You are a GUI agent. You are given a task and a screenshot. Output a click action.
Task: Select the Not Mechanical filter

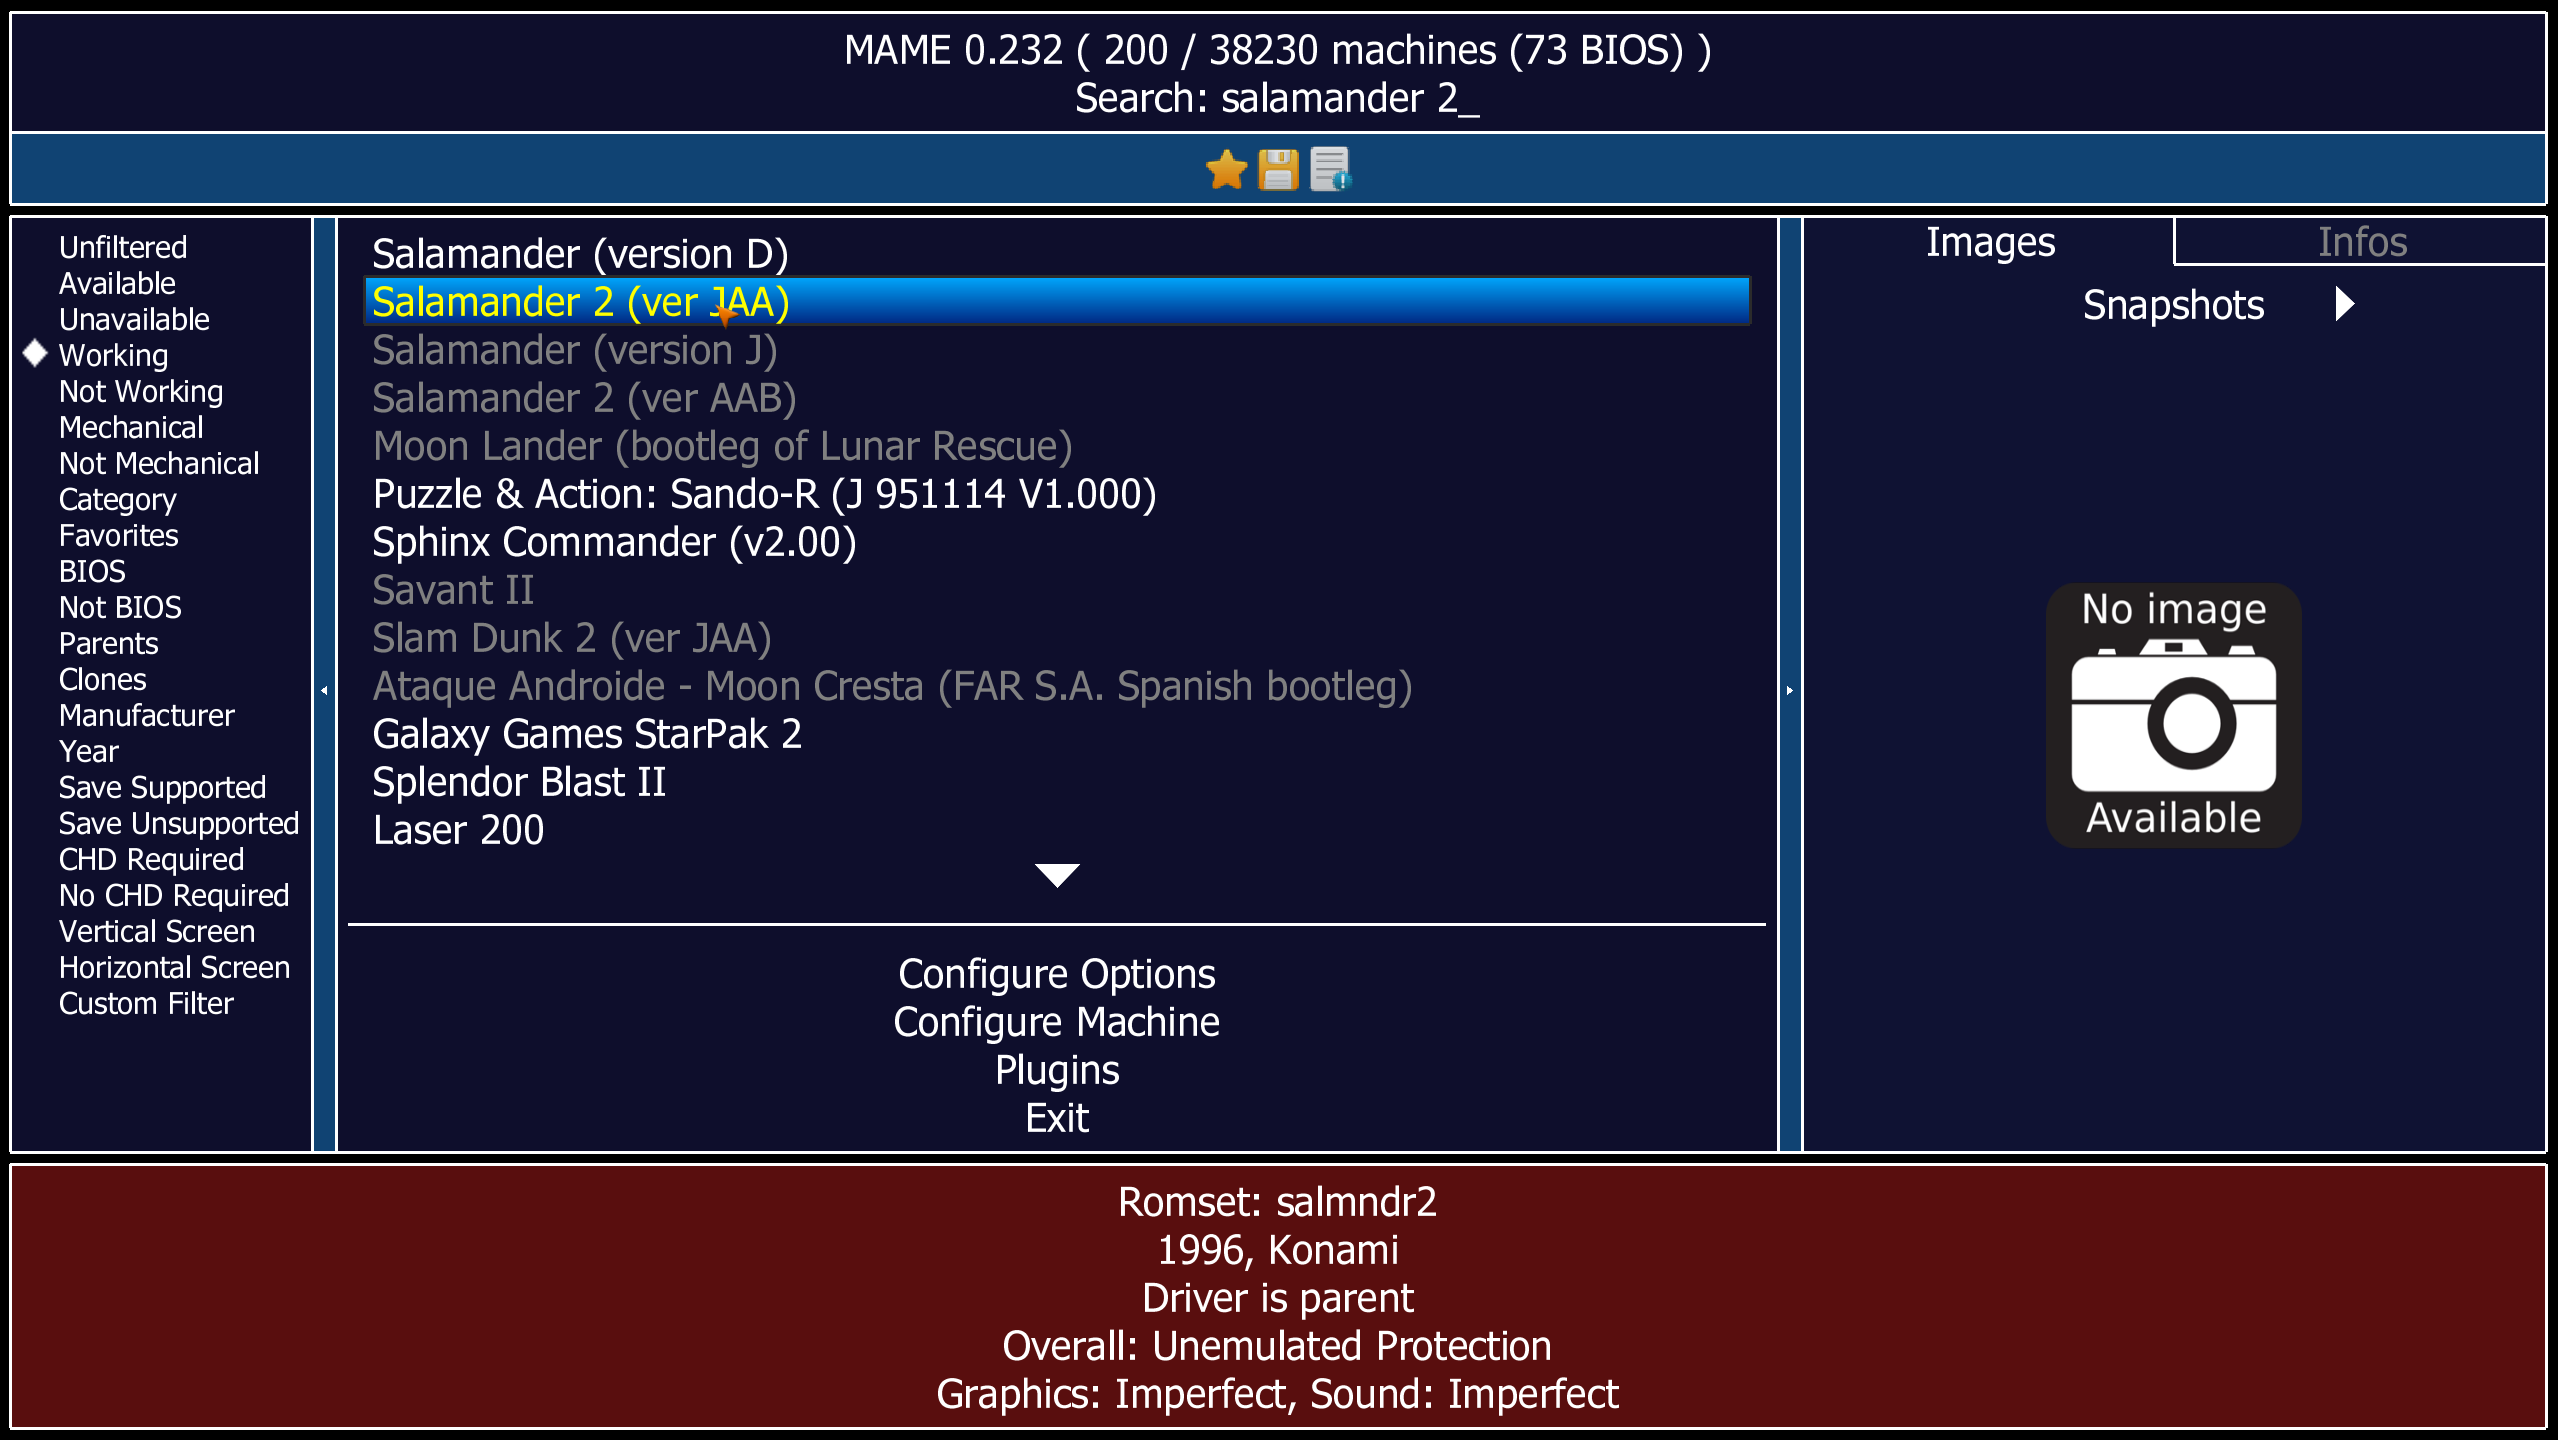pos(159,463)
